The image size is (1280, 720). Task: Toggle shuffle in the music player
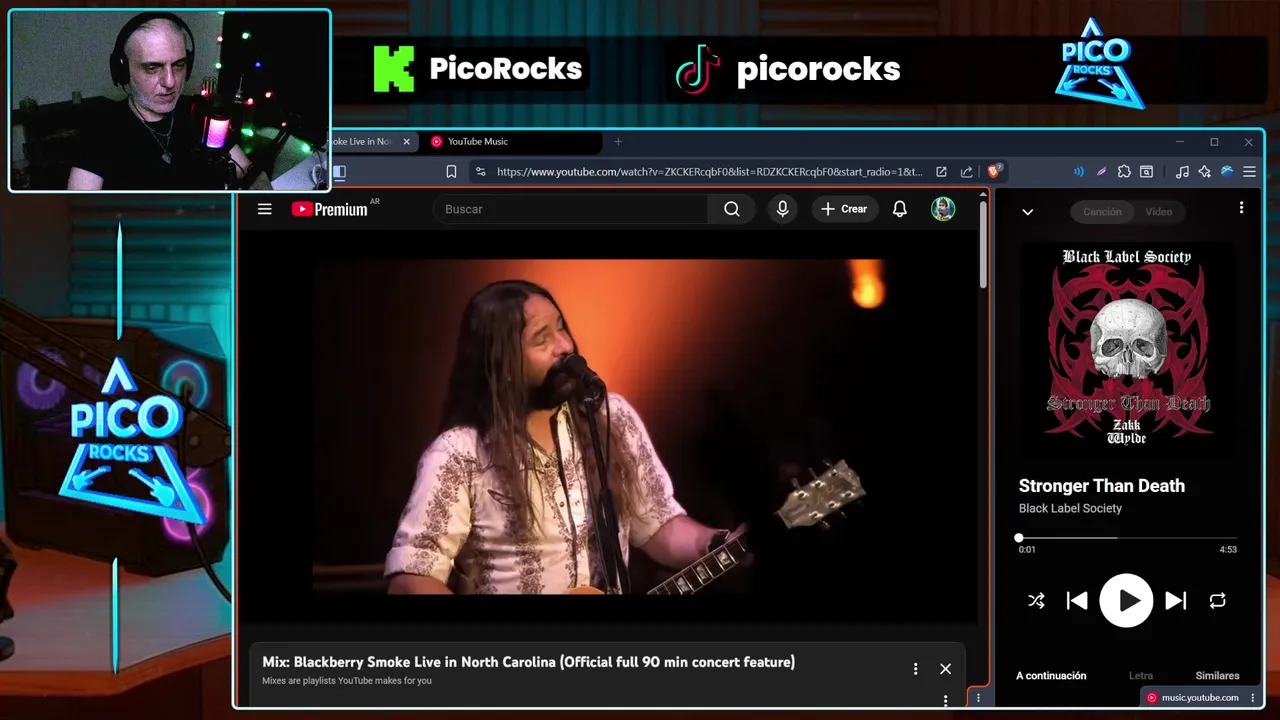coord(1036,601)
